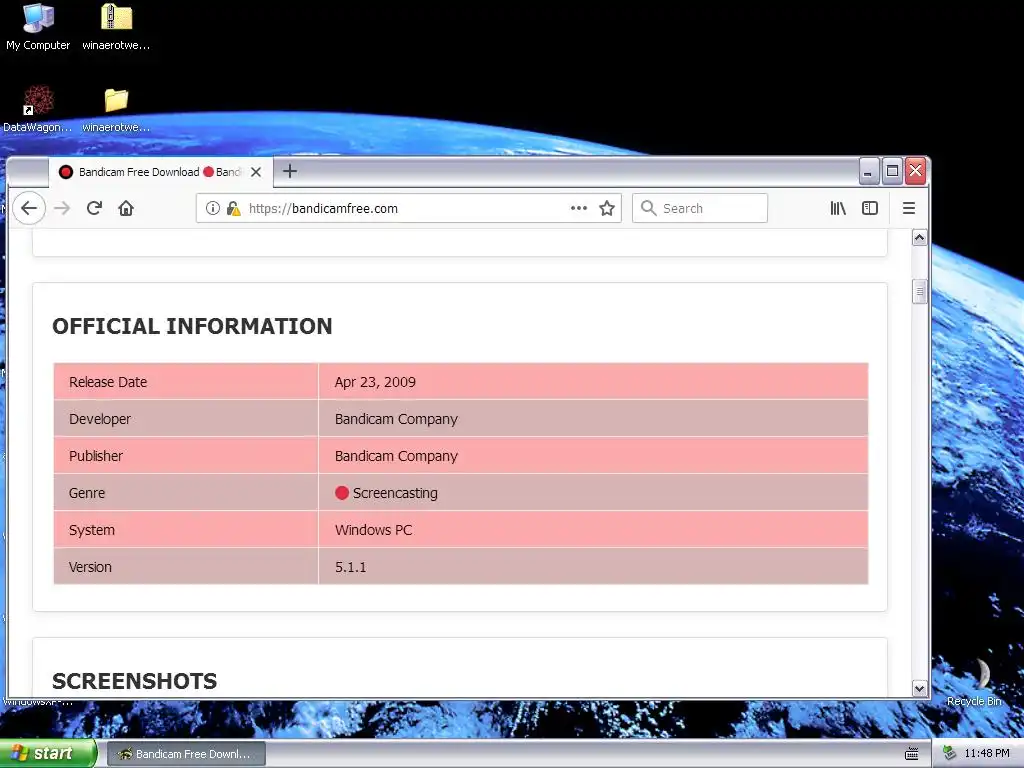
Task: Select the winaerotweaker folder icon
Action: pyautogui.click(x=116, y=109)
